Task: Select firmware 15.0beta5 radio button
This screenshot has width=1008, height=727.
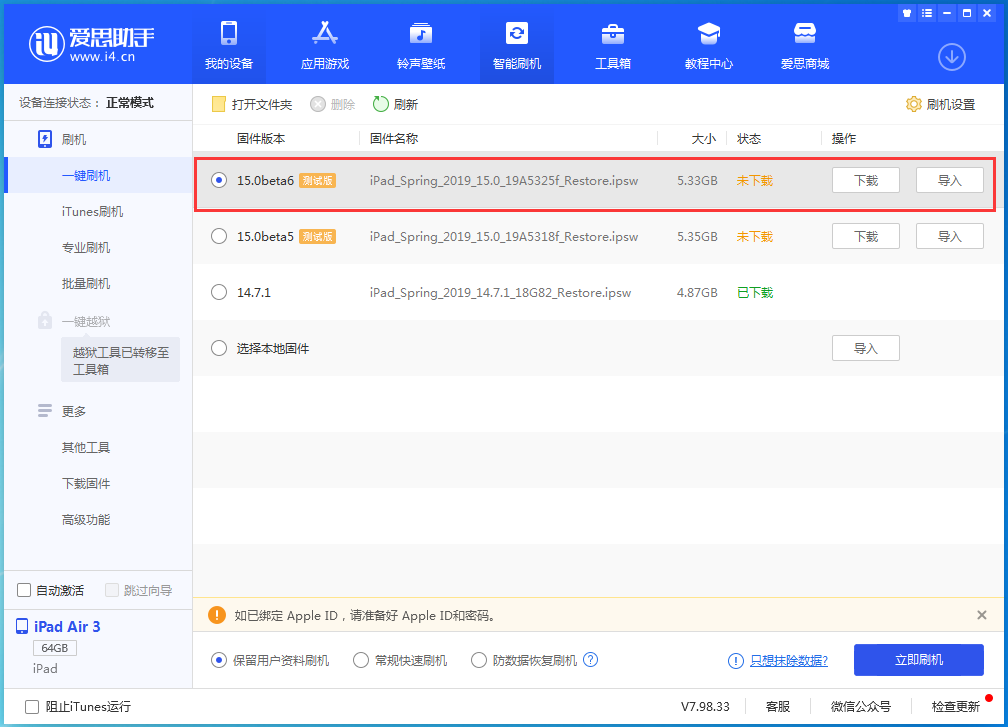Action: [219, 237]
